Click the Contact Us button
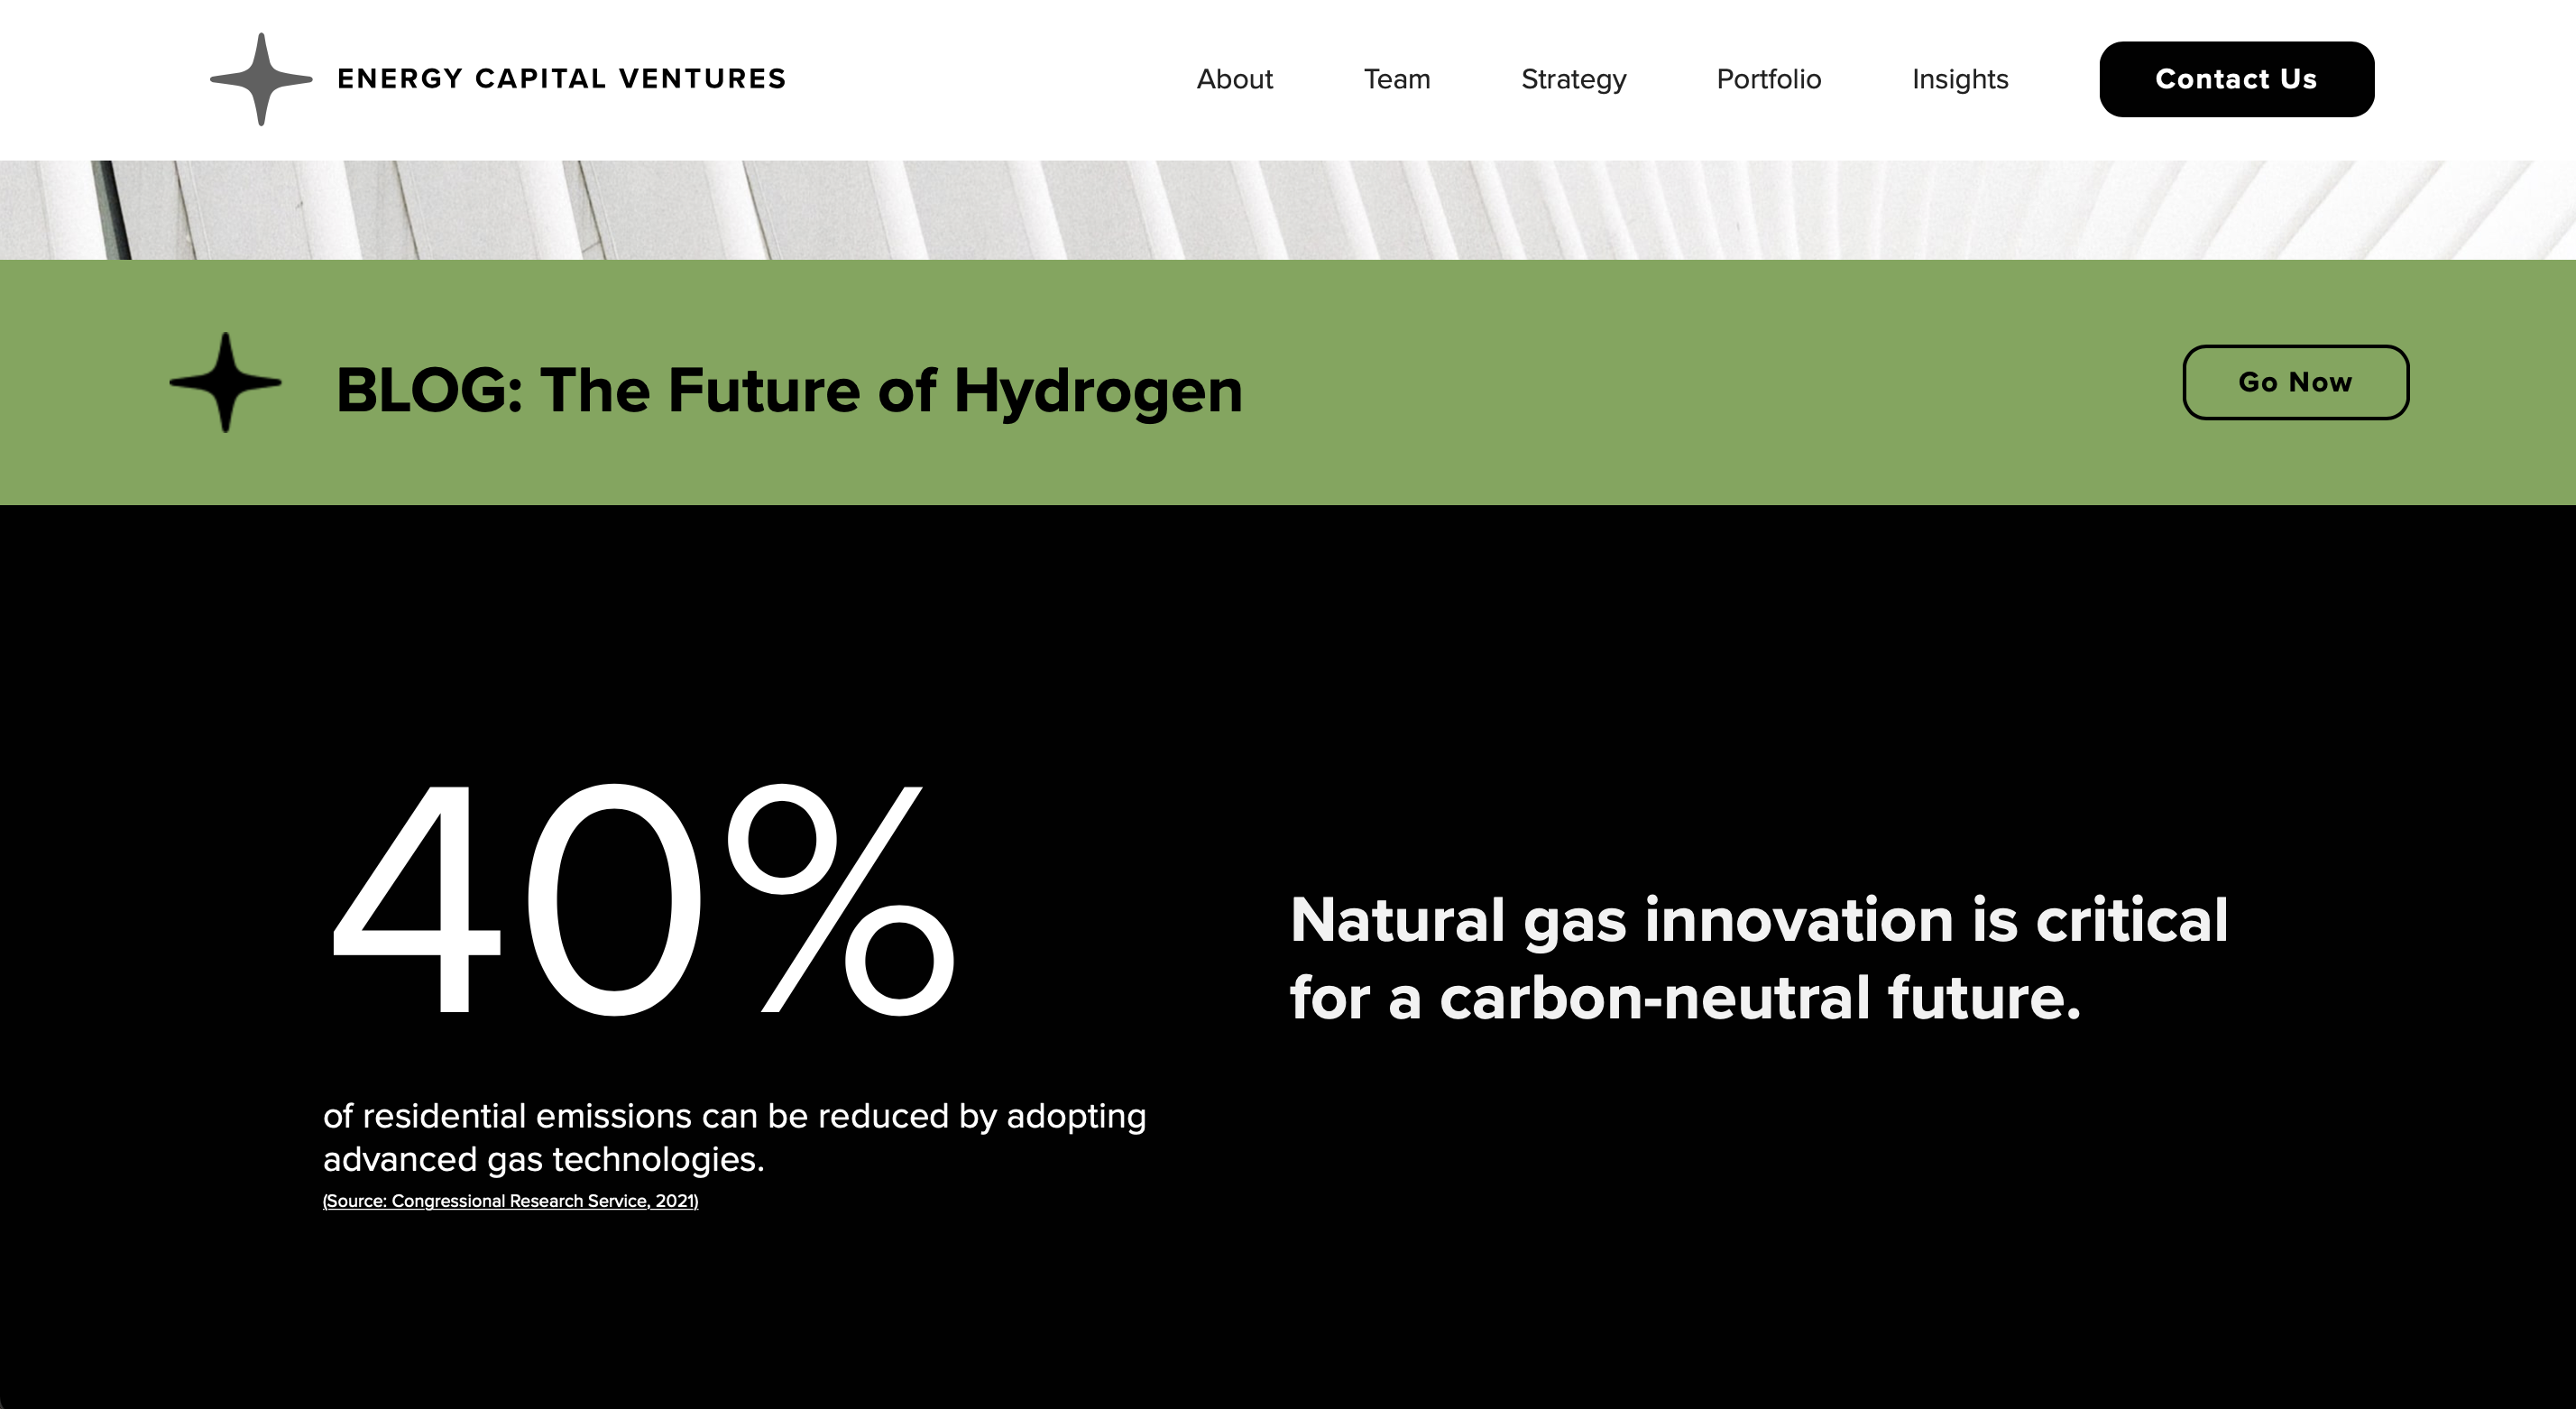 pyautogui.click(x=2236, y=79)
